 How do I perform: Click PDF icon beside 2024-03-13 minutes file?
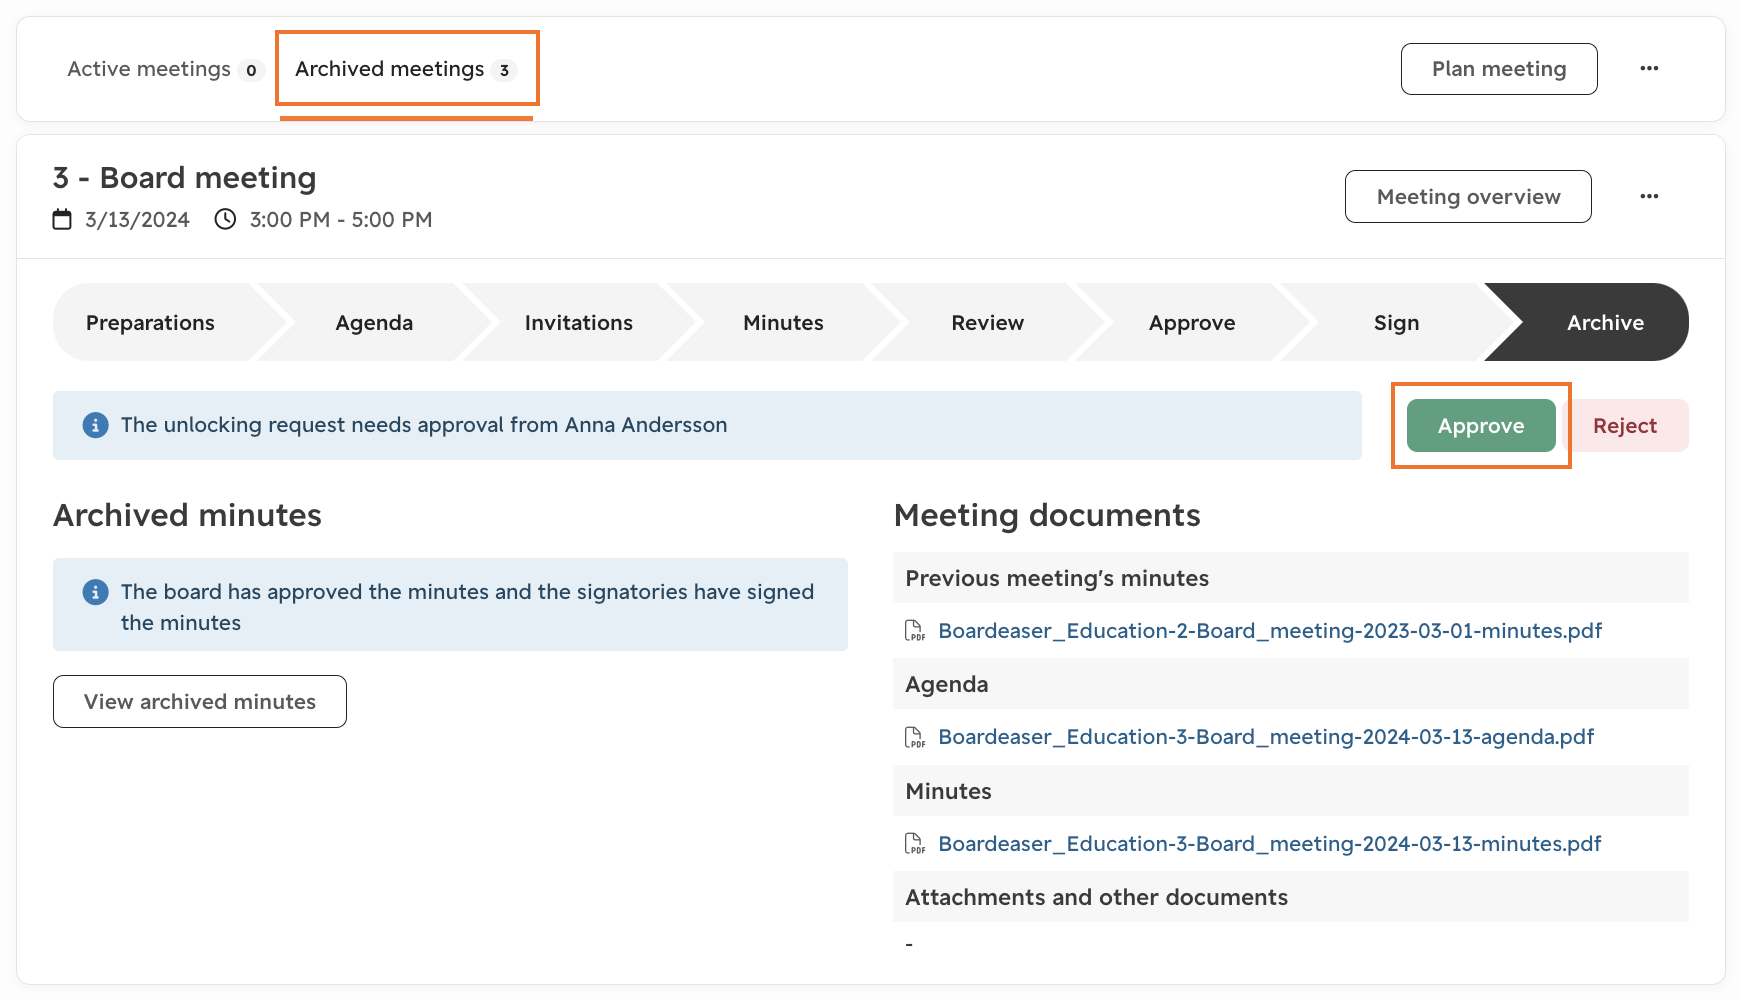tap(915, 844)
